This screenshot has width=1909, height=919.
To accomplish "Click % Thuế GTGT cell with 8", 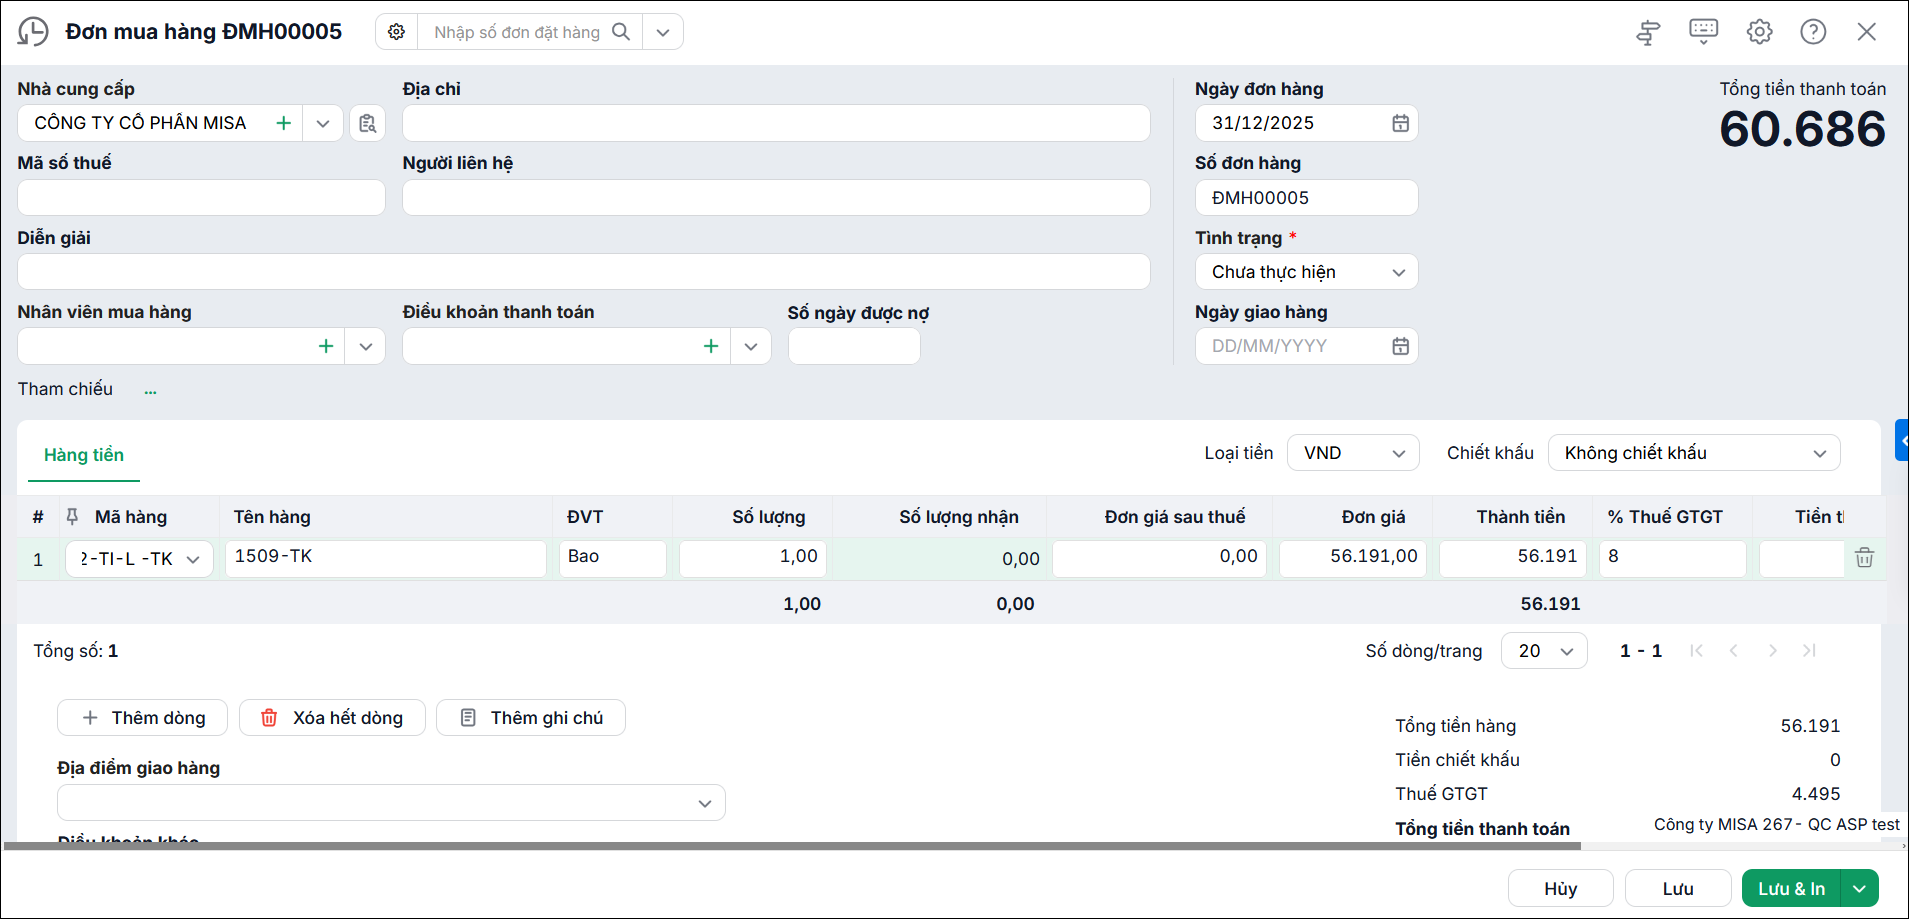I will coord(1673,558).
